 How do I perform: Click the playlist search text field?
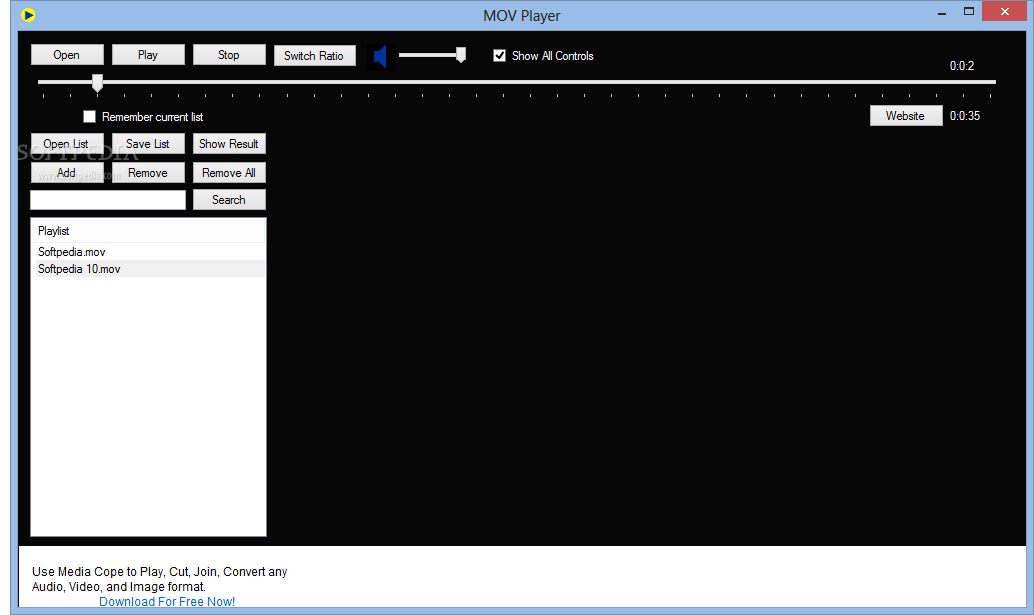click(108, 200)
